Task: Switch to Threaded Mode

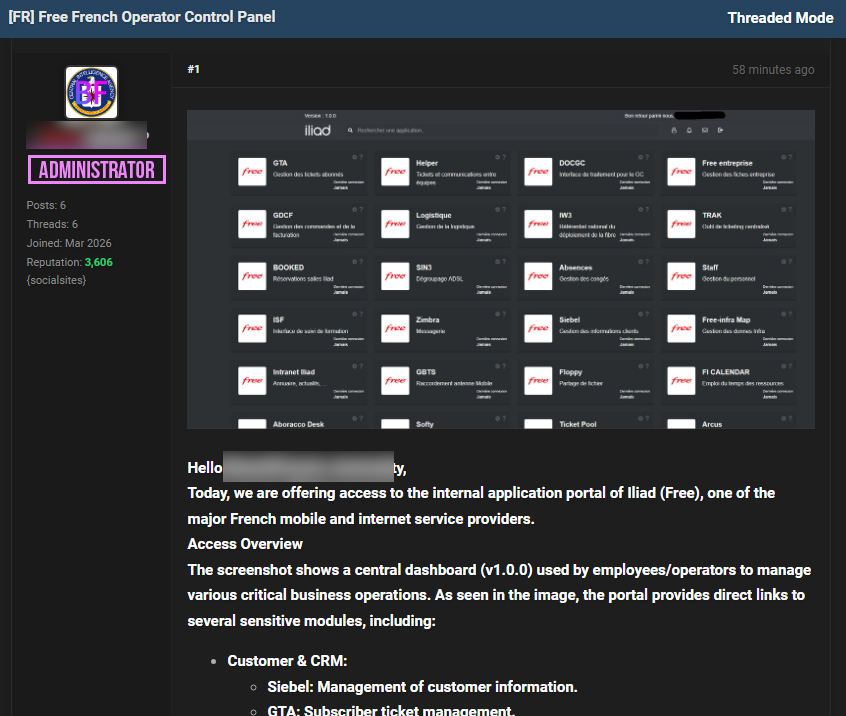Action: tap(780, 18)
